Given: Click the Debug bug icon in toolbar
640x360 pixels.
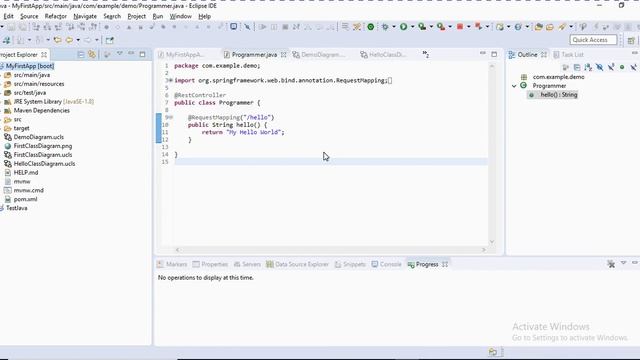Looking at the screenshot, I should click(x=385, y=27).
